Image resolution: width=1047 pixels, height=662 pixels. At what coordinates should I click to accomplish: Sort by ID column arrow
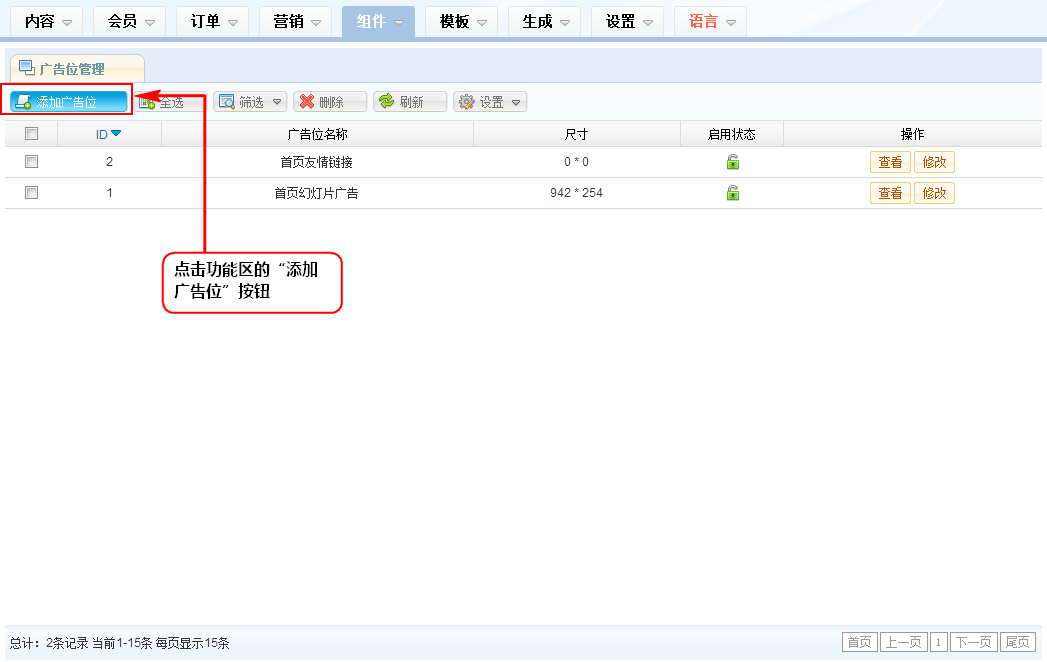(x=116, y=134)
